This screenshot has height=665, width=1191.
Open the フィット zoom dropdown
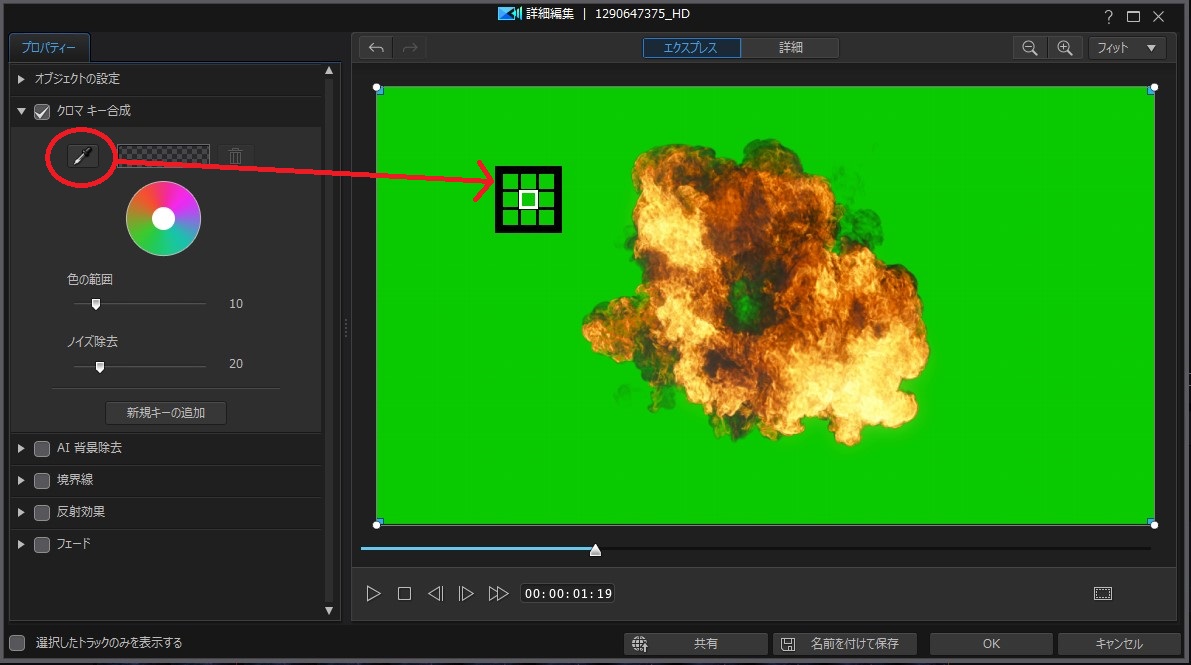(x=1126, y=48)
